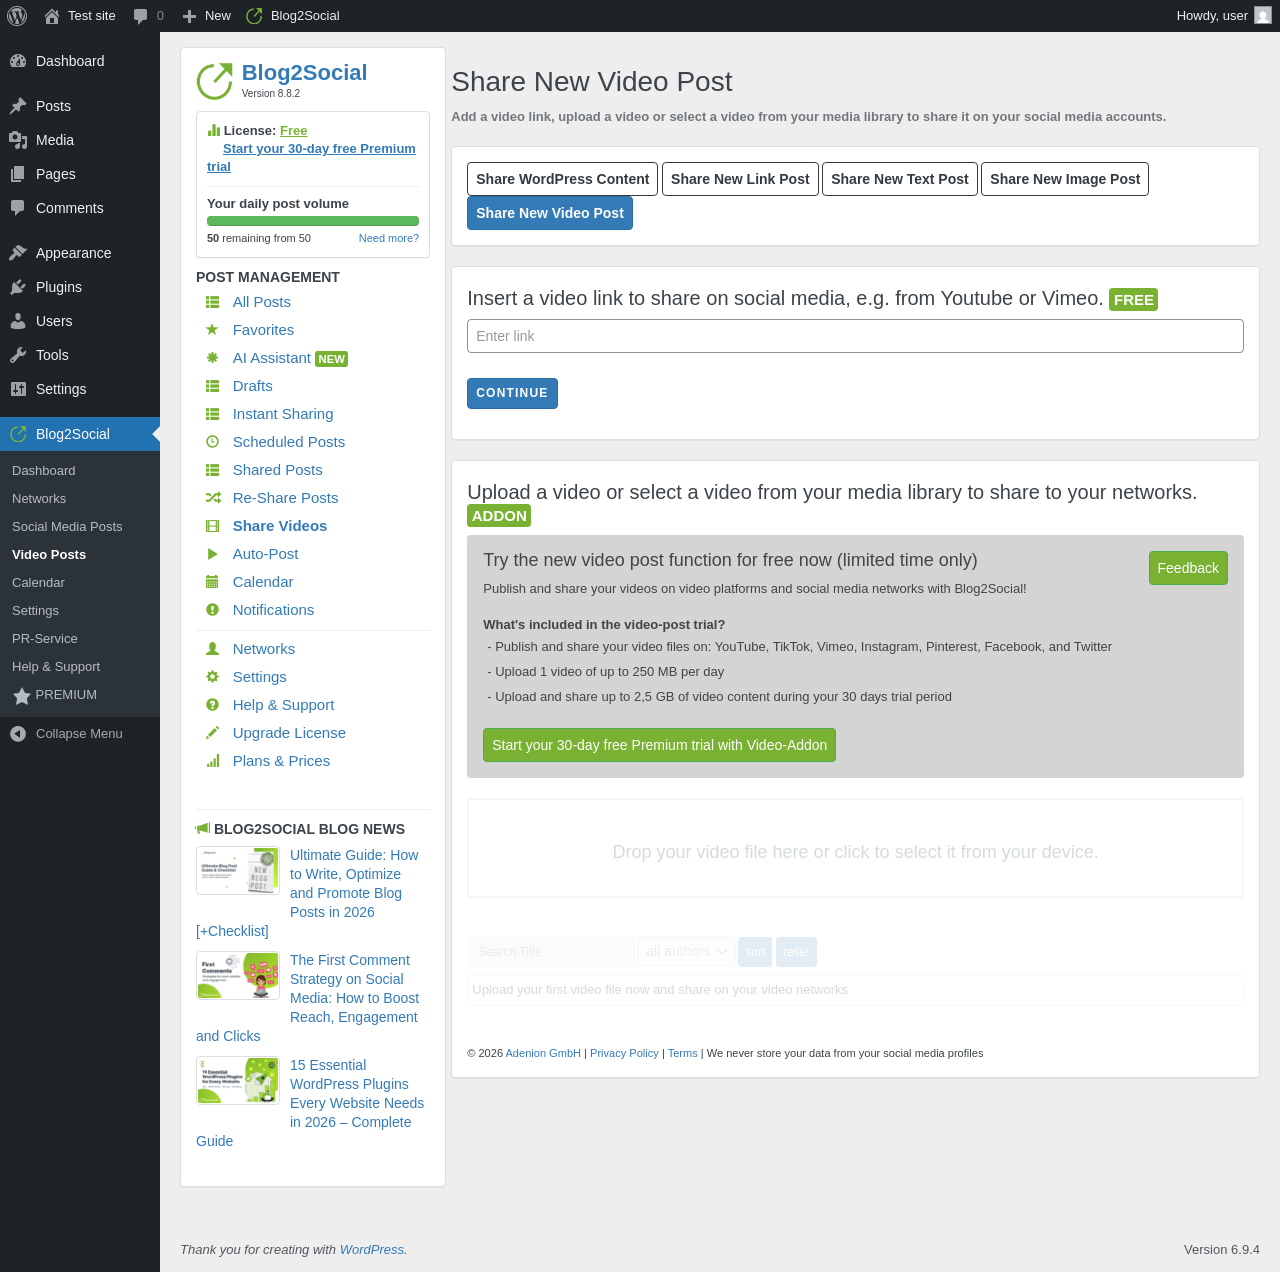The width and height of the screenshot is (1280, 1272).
Task: Switch to Share New Link Post tab
Action: 740,179
